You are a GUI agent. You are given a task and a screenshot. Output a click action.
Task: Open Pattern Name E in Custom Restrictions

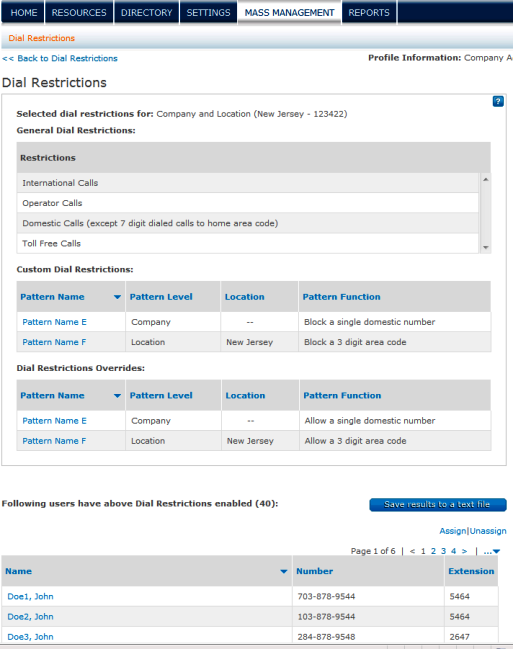[x=54, y=322]
